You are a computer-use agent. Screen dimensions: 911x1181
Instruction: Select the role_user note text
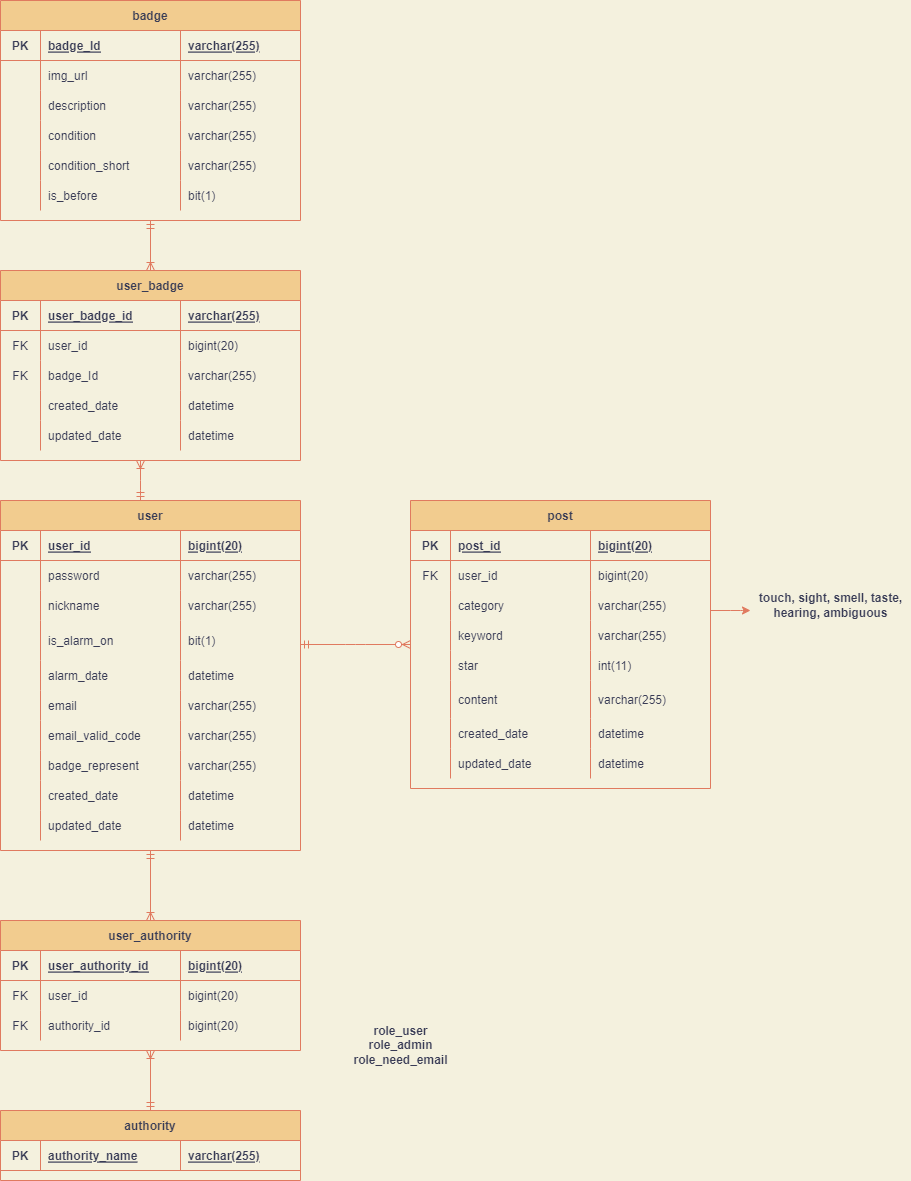point(400,1045)
